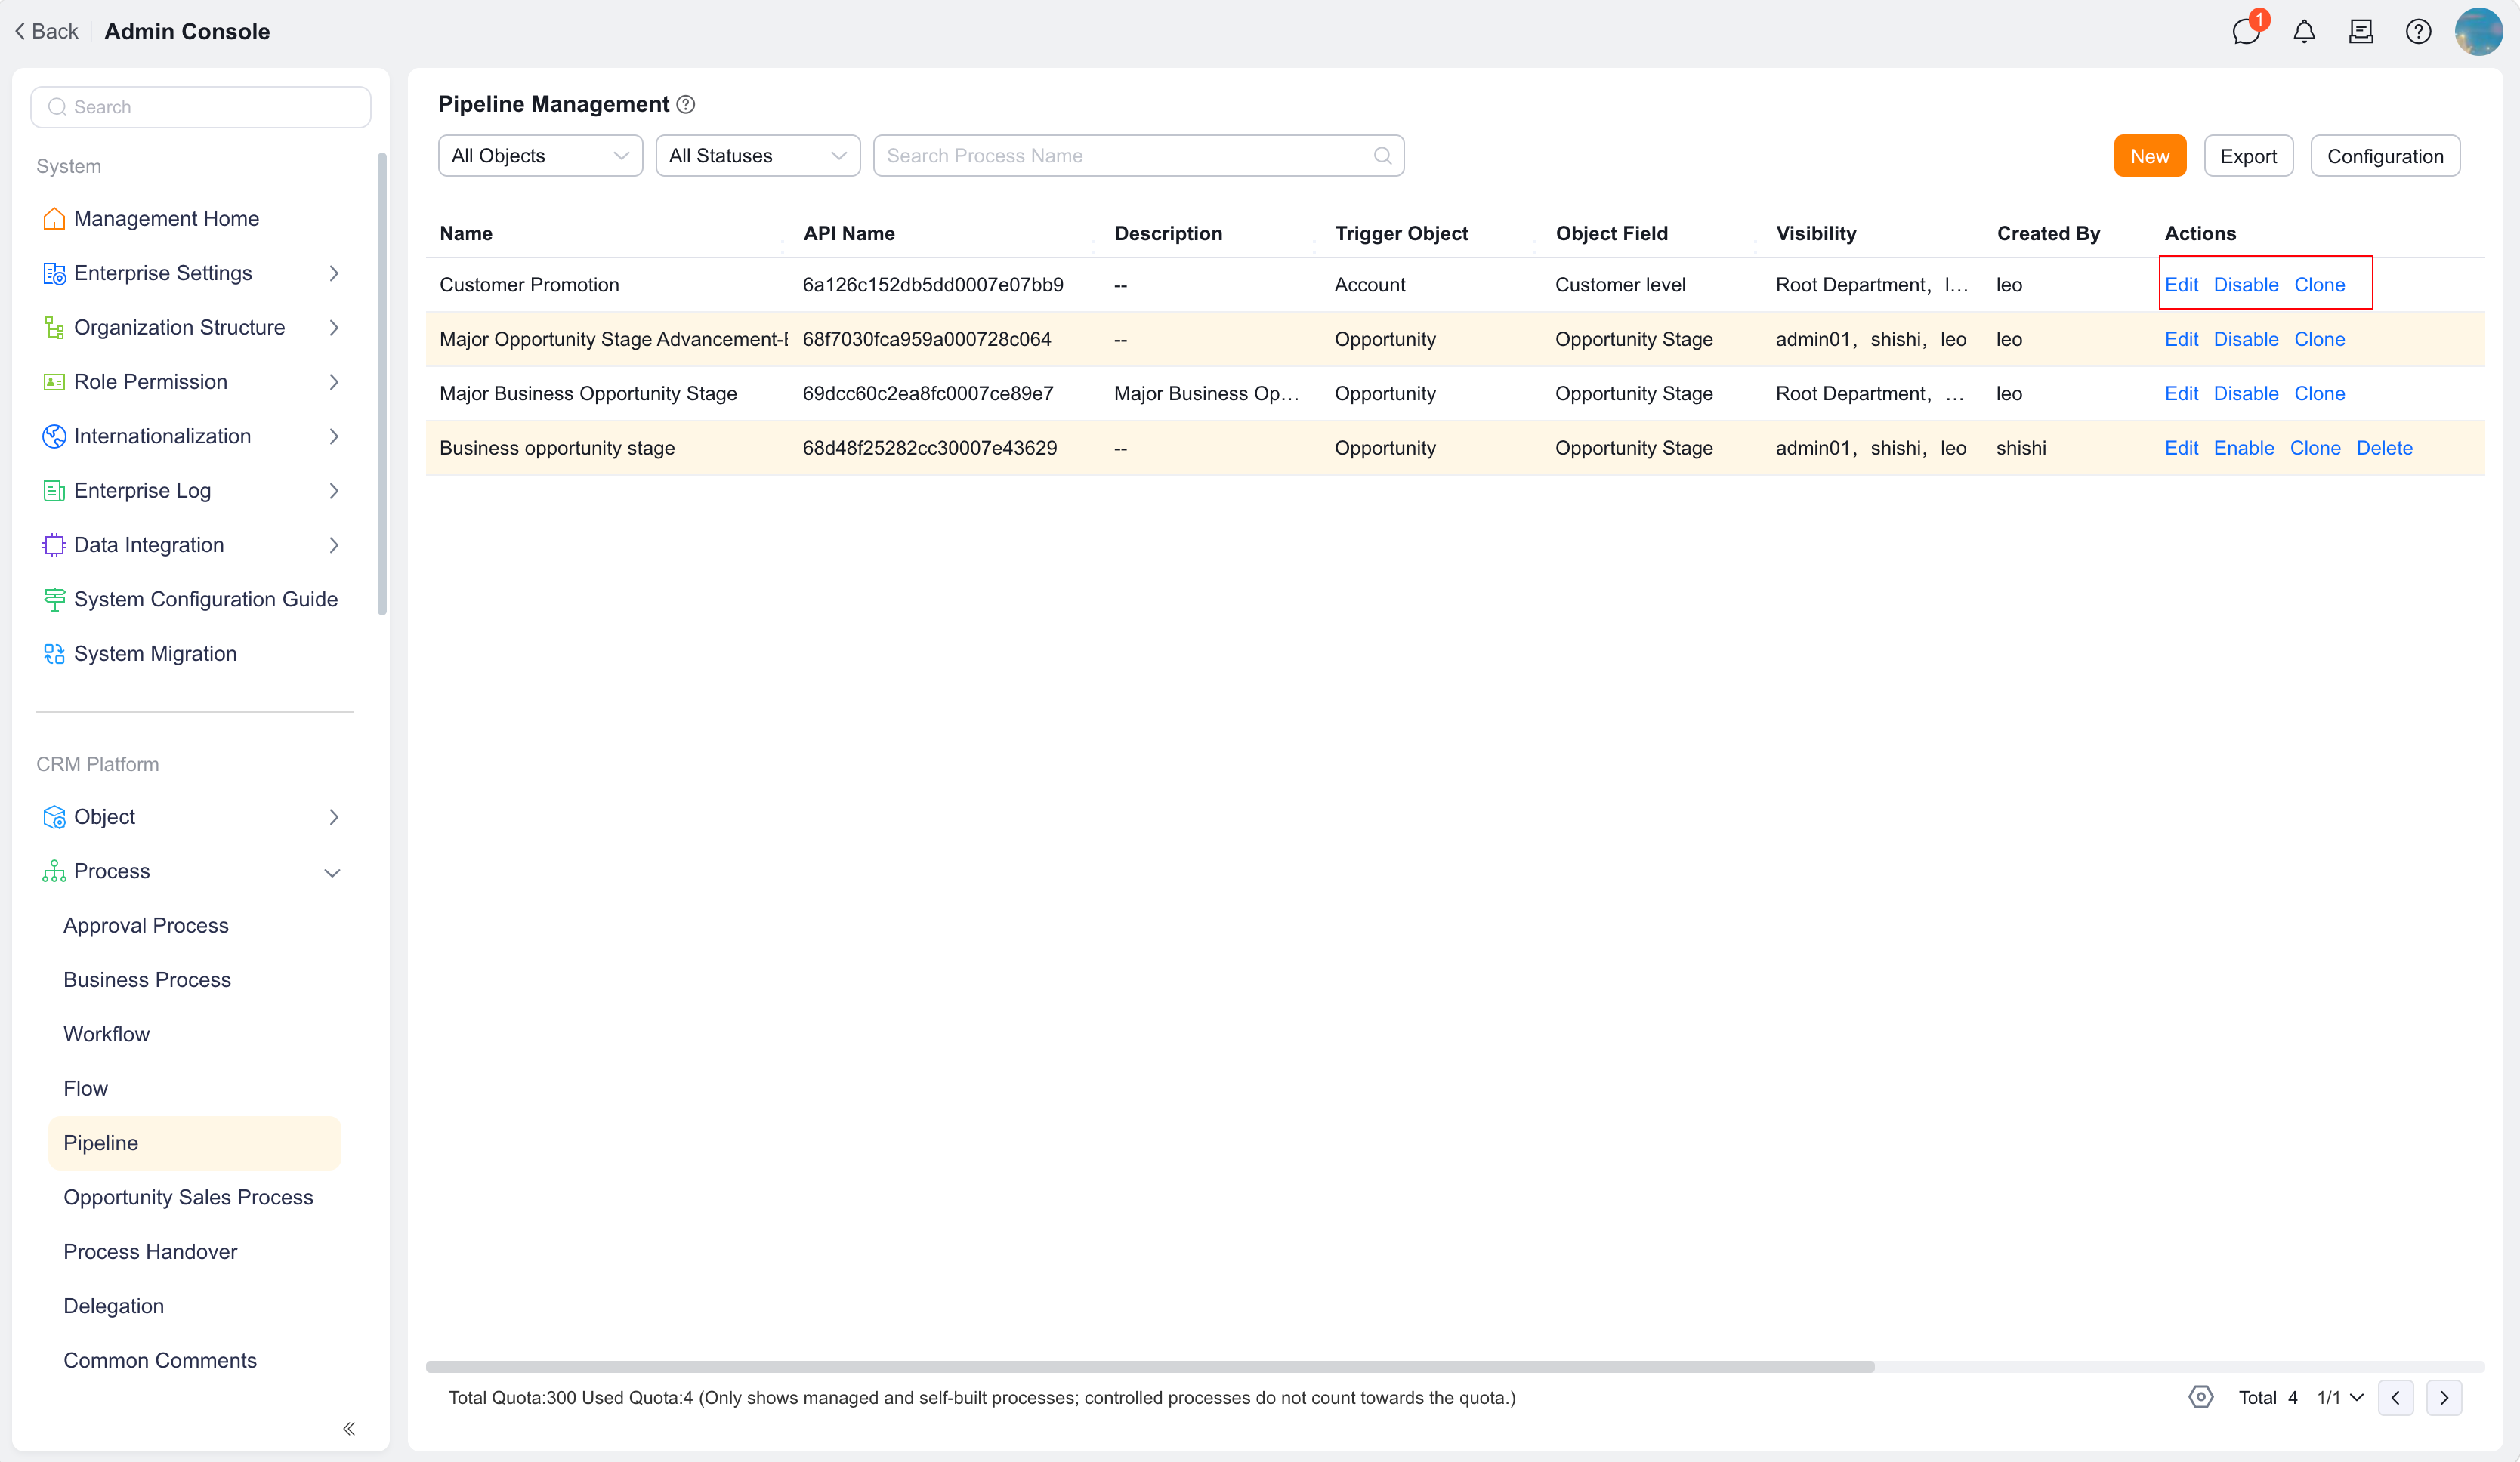
Task: Collapse the sidebar with double-chevron icon
Action: (349, 1428)
